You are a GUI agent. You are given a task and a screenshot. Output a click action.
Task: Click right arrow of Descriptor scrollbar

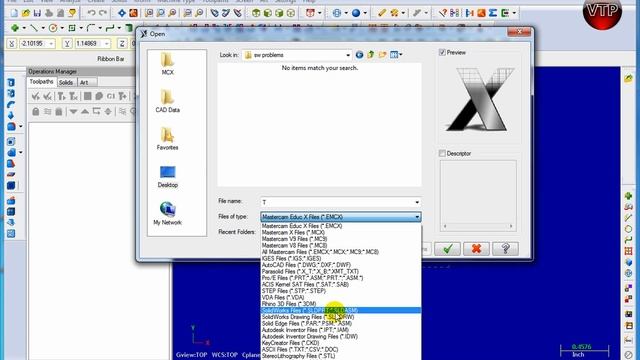click(x=511, y=226)
